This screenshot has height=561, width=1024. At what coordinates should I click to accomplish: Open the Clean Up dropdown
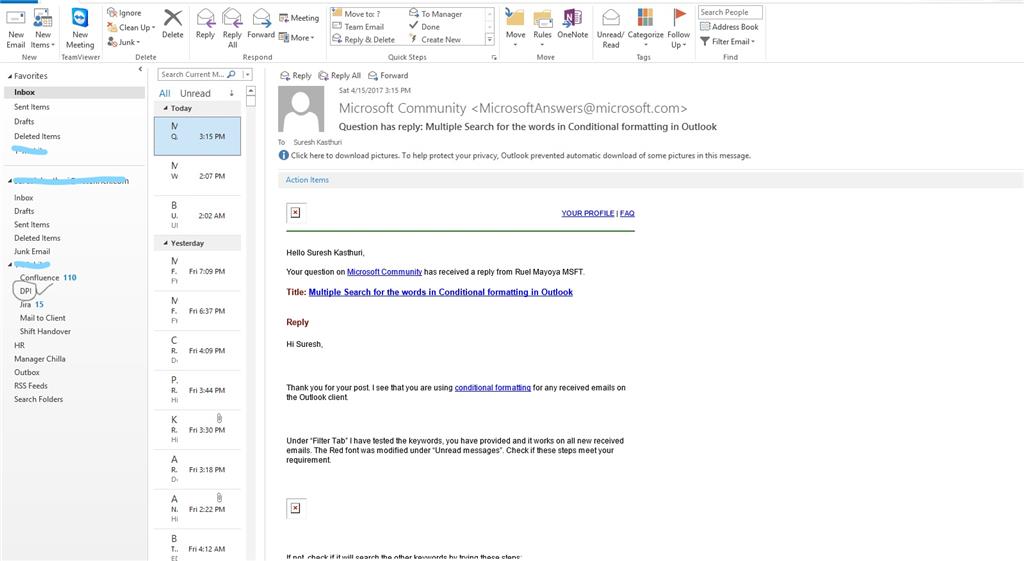[x=131, y=27]
